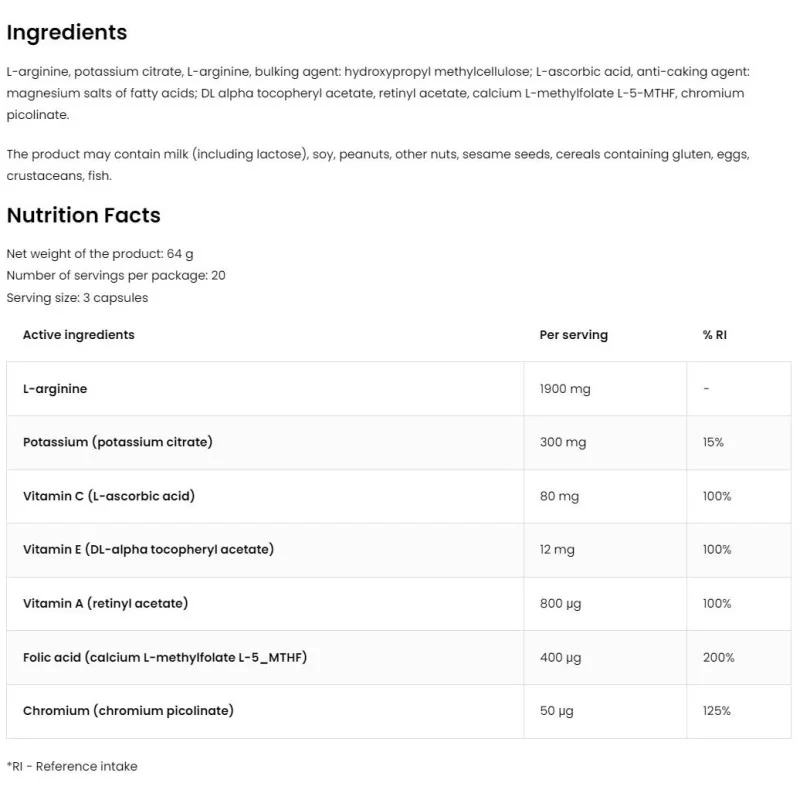Click the 200% RI value for Folic acid
Viewport: 800px width, 800px height.
click(x=718, y=657)
